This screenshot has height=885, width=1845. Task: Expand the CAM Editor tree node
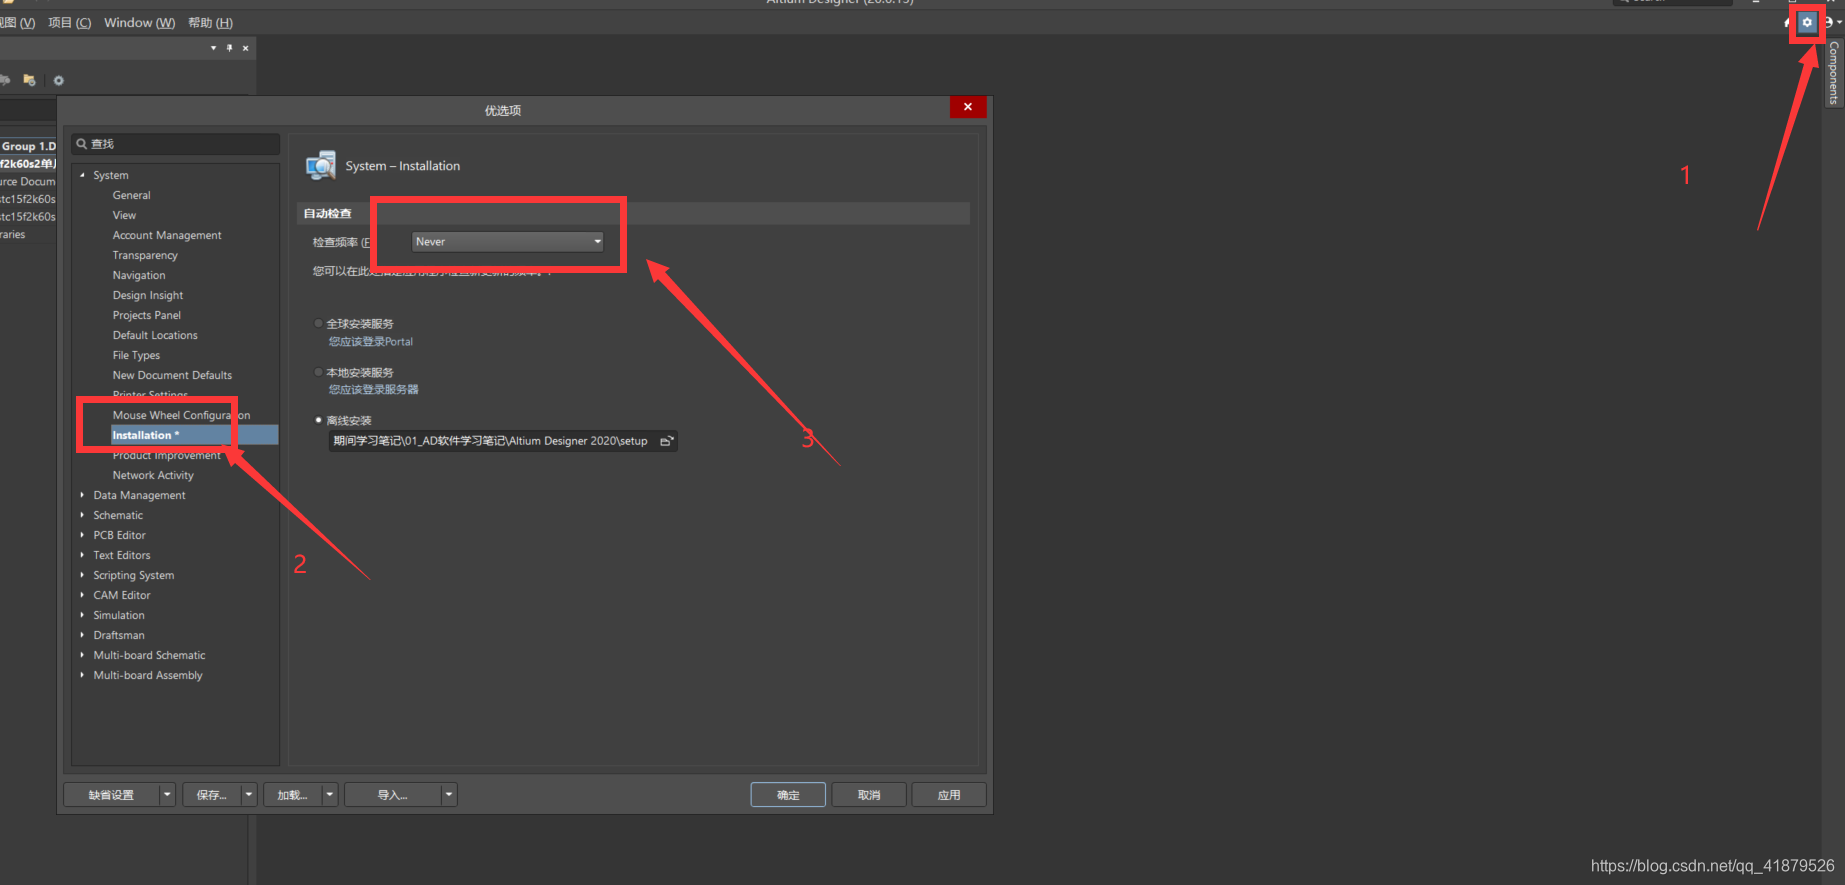(x=82, y=595)
